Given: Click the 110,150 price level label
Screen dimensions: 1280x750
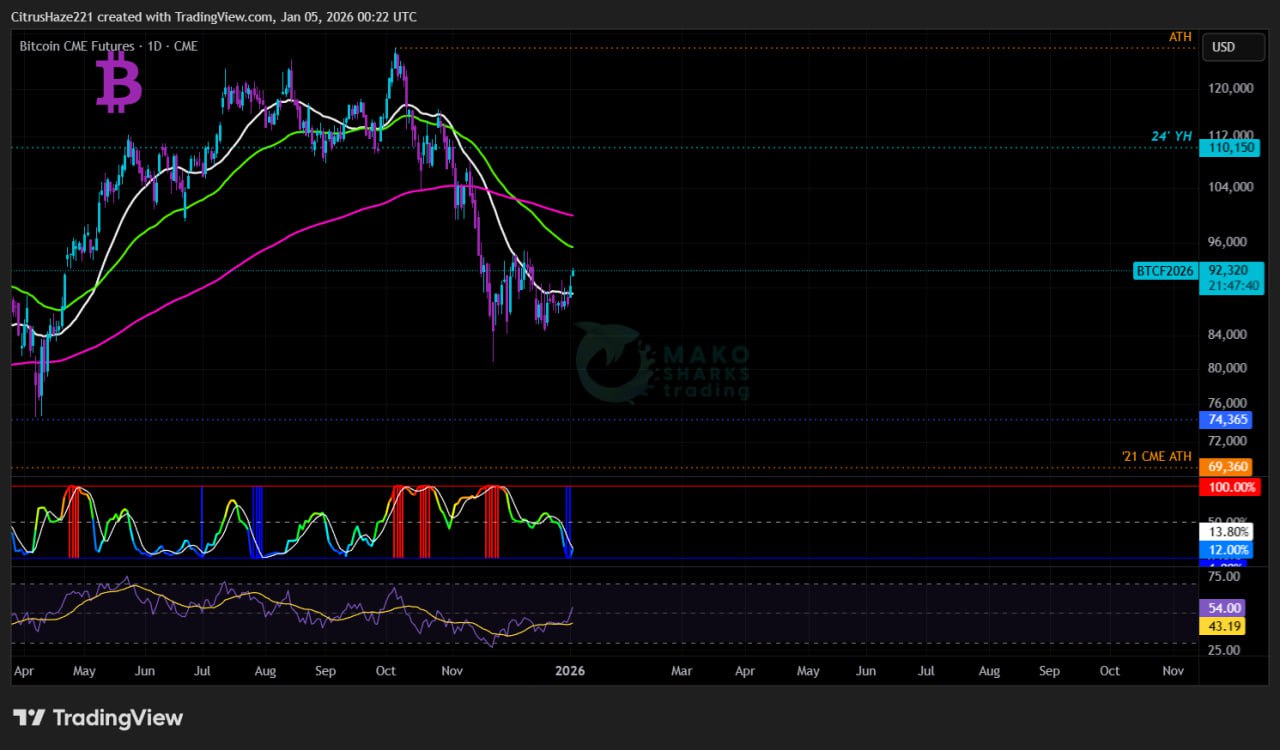Looking at the screenshot, I should pos(1229,148).
